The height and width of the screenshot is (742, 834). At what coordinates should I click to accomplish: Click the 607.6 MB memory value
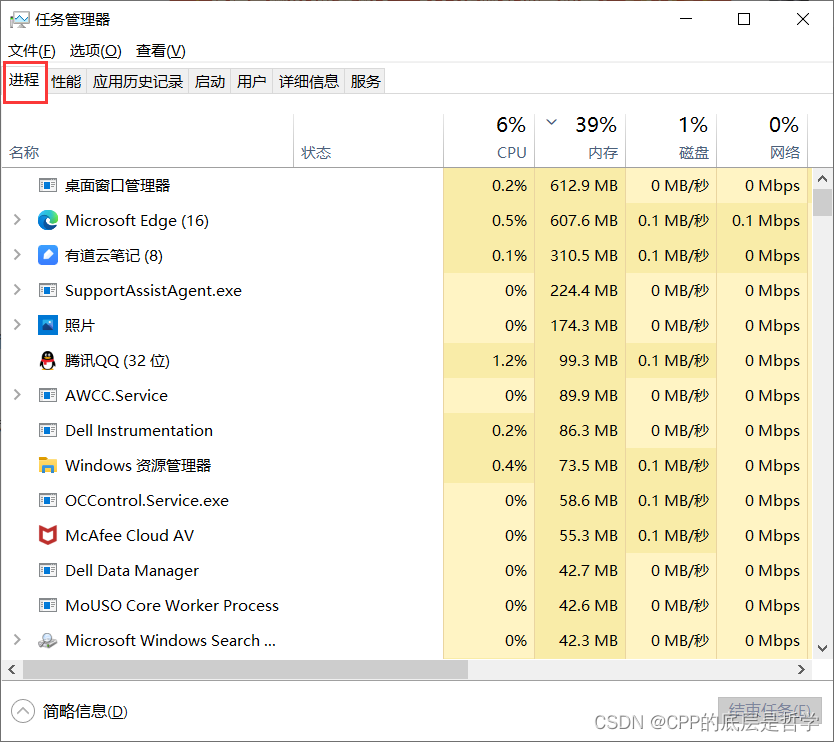pos(583,220)
